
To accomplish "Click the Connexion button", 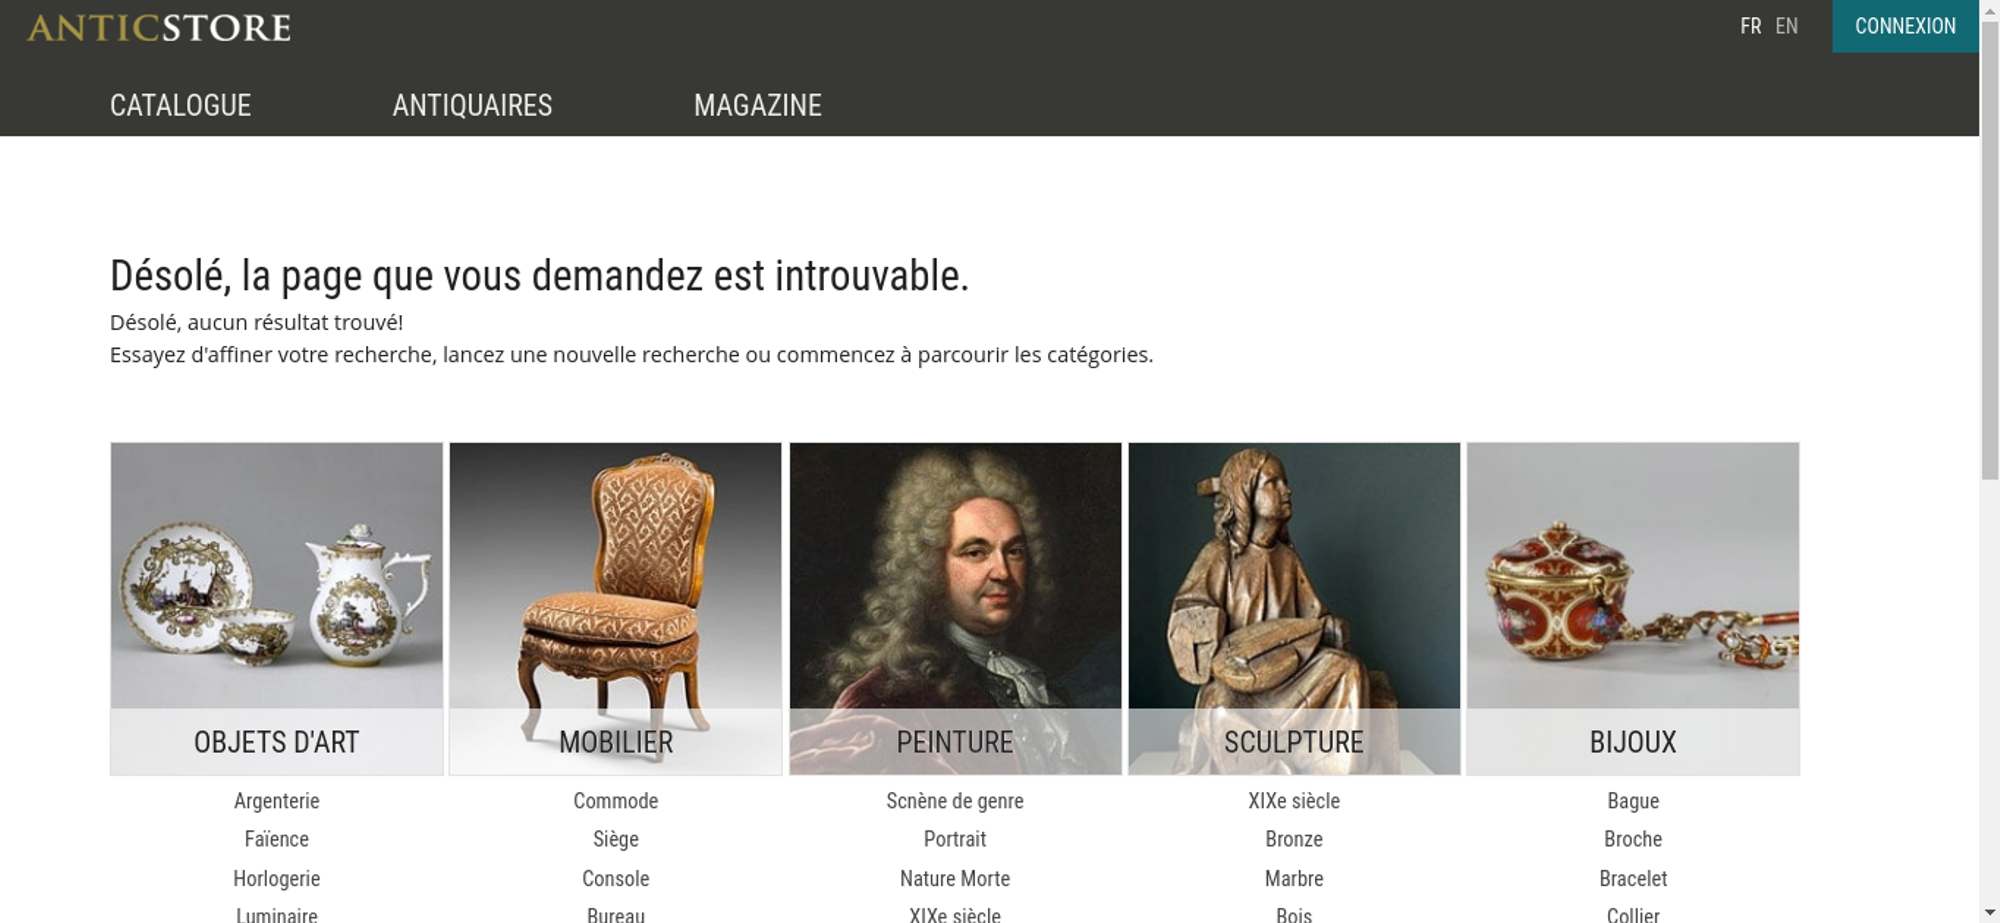I will (1905, 26).
